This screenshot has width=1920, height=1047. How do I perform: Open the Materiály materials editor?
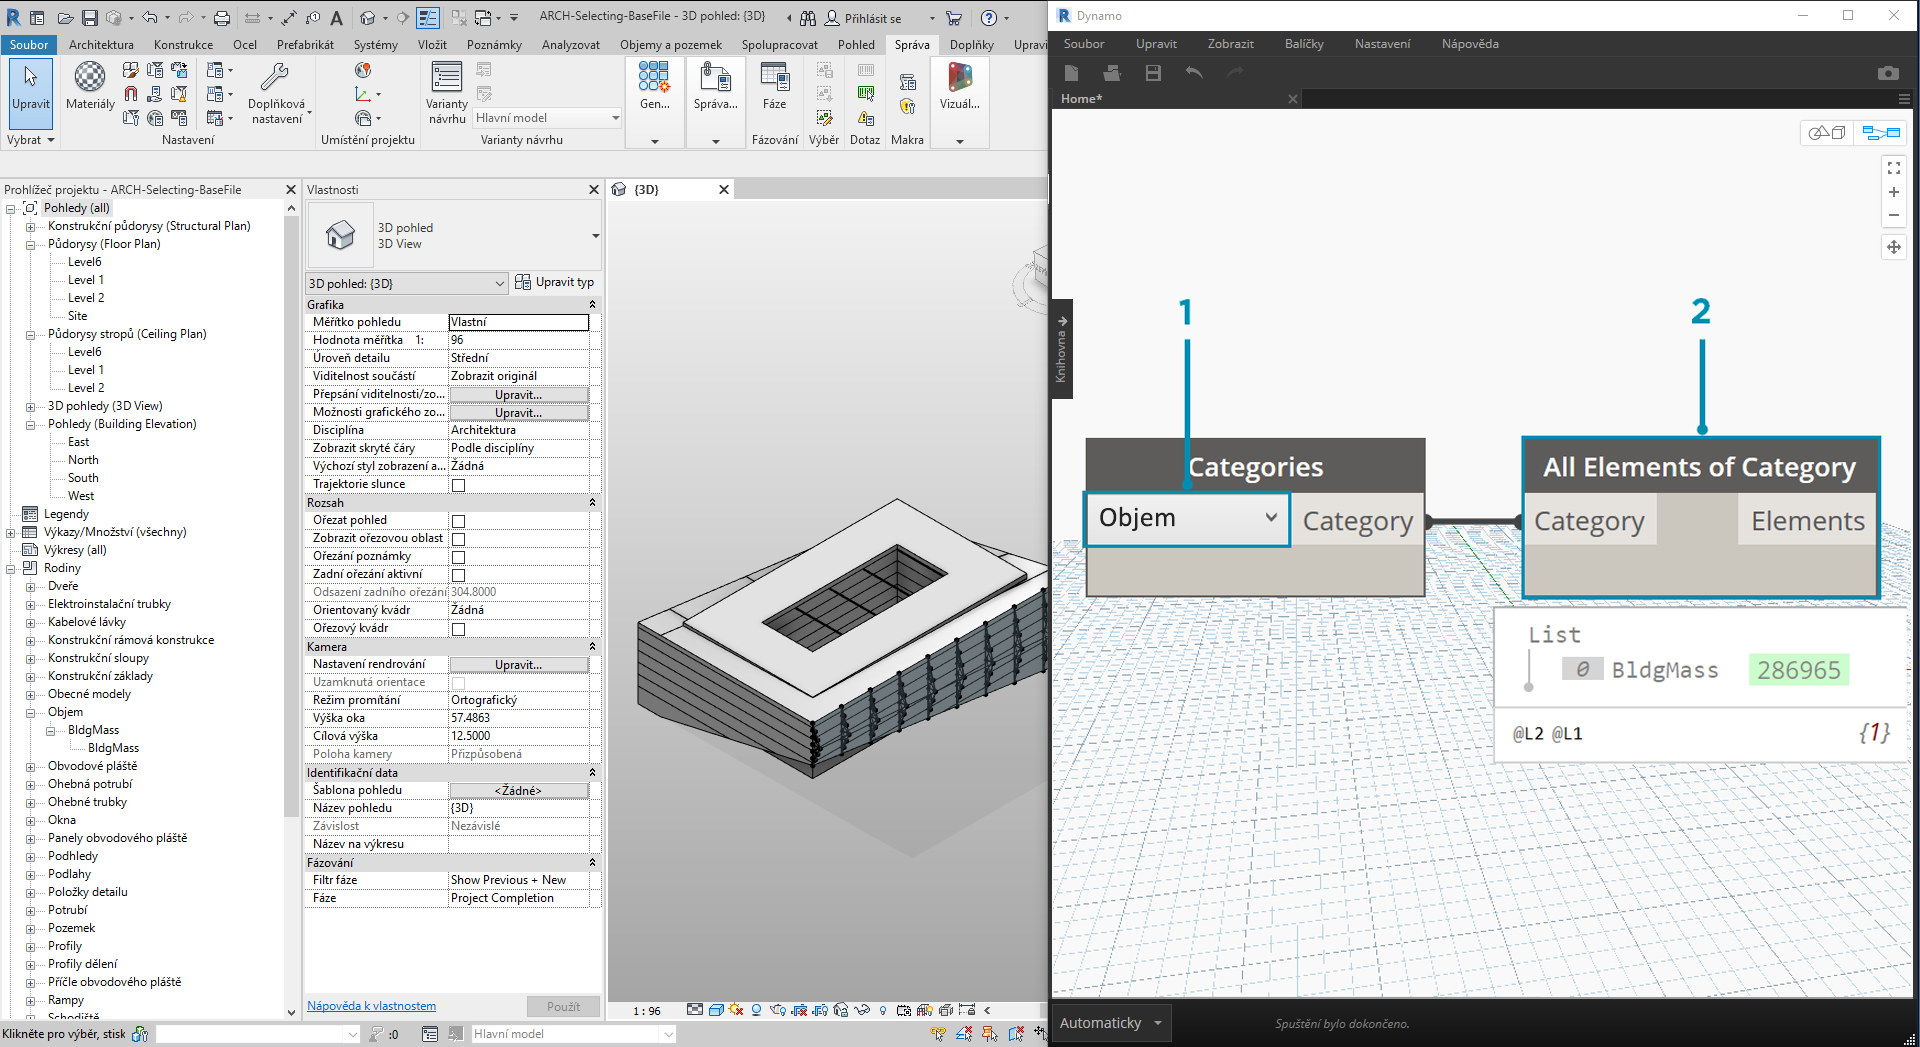pyautogui.click(x=90, y=85)
